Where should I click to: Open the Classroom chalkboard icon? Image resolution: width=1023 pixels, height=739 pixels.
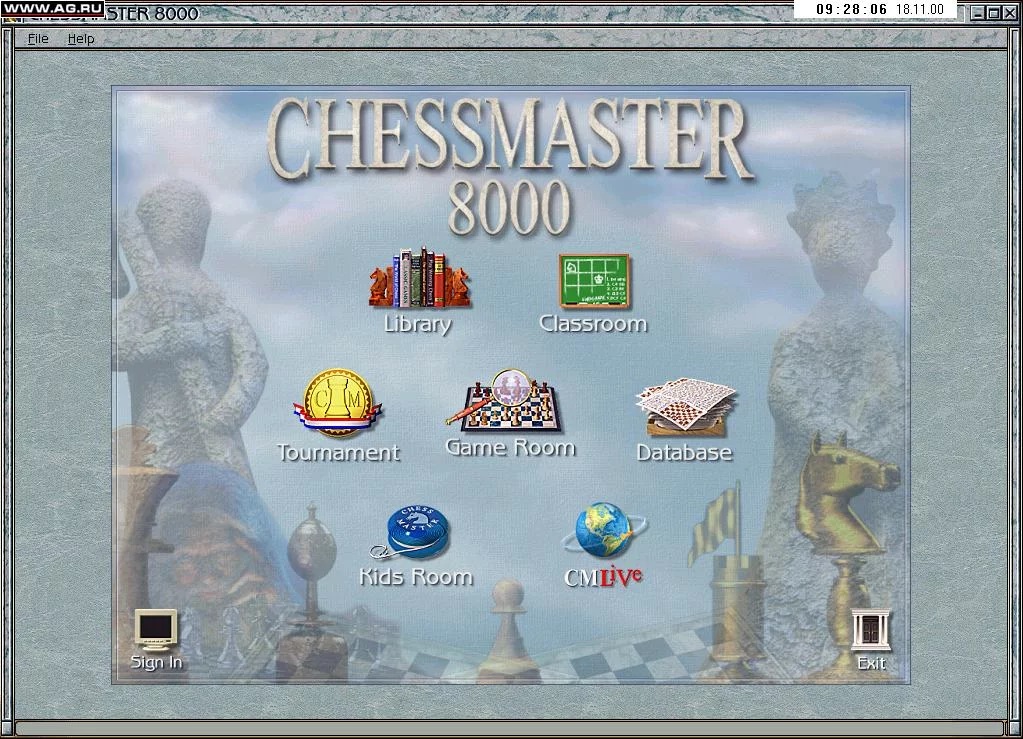pyautogui.click(x=594, y=281)
